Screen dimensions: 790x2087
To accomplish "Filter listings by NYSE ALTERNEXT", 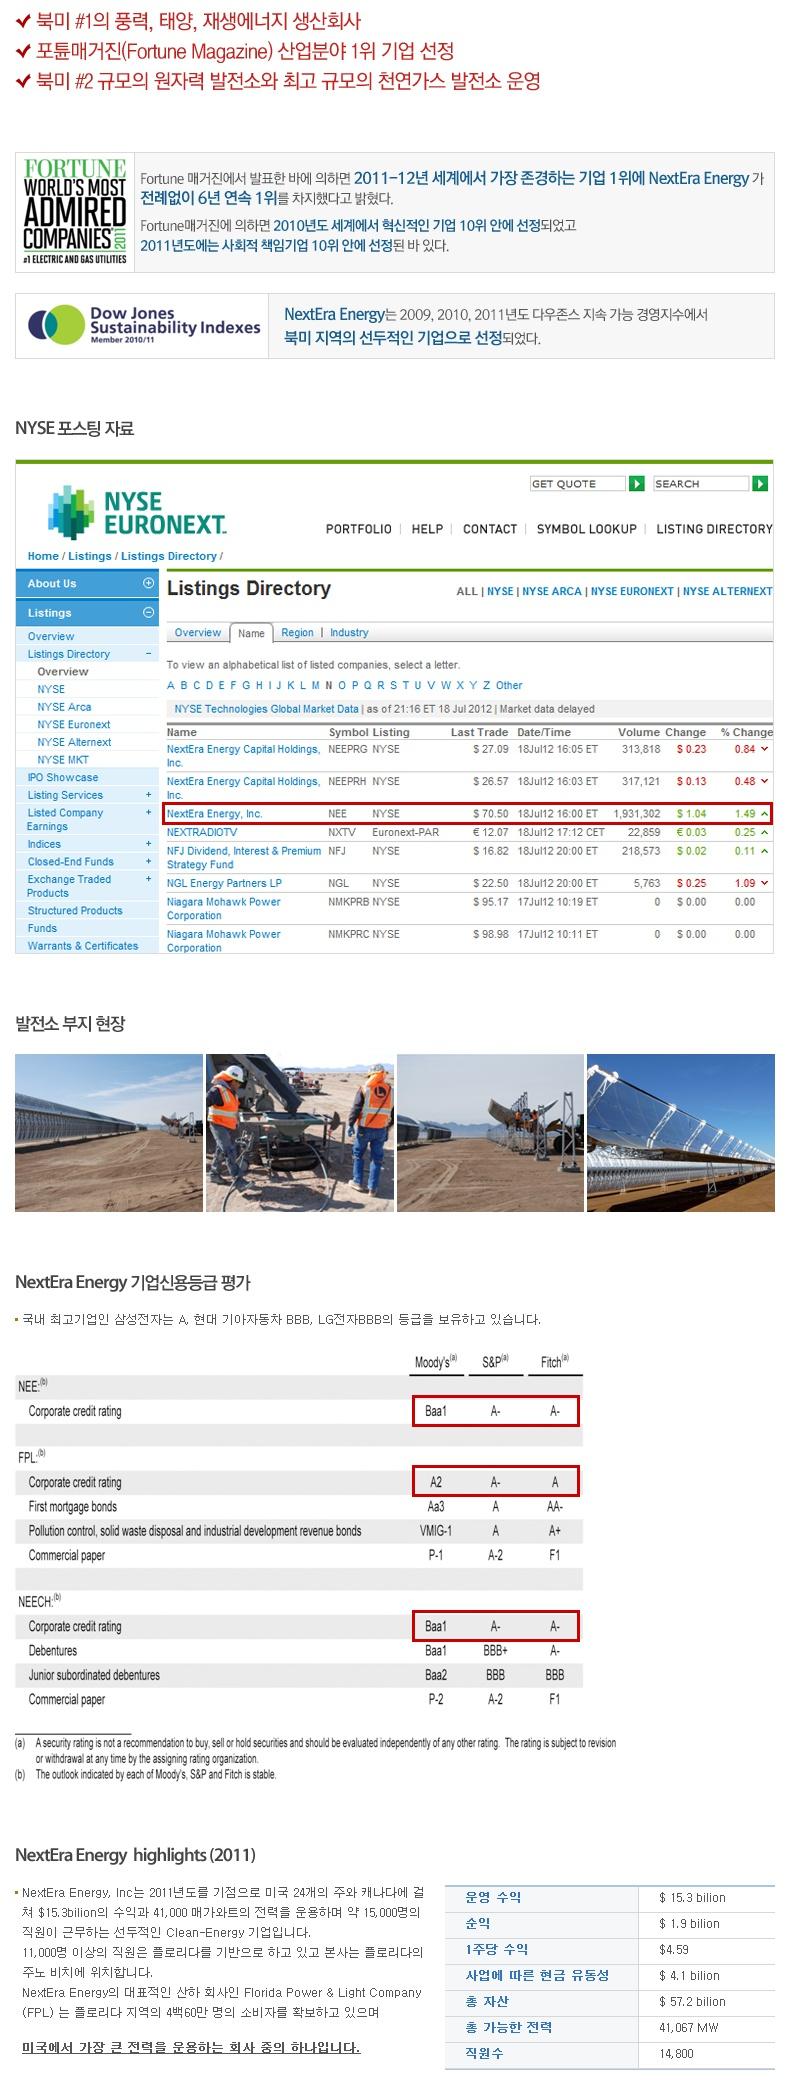I will coord(727,592).
